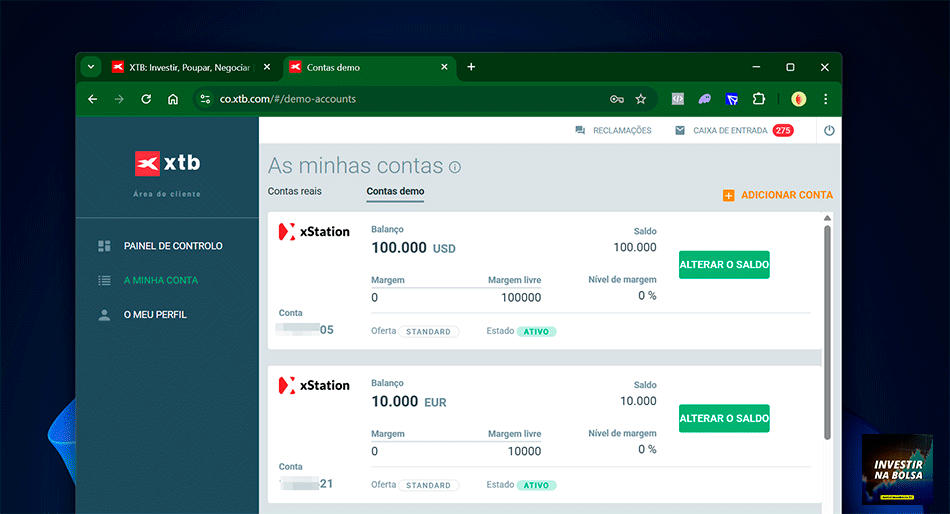This screenshot has height=514, width=950.
Task: Open the browser home page
Action: click(173, 99)
